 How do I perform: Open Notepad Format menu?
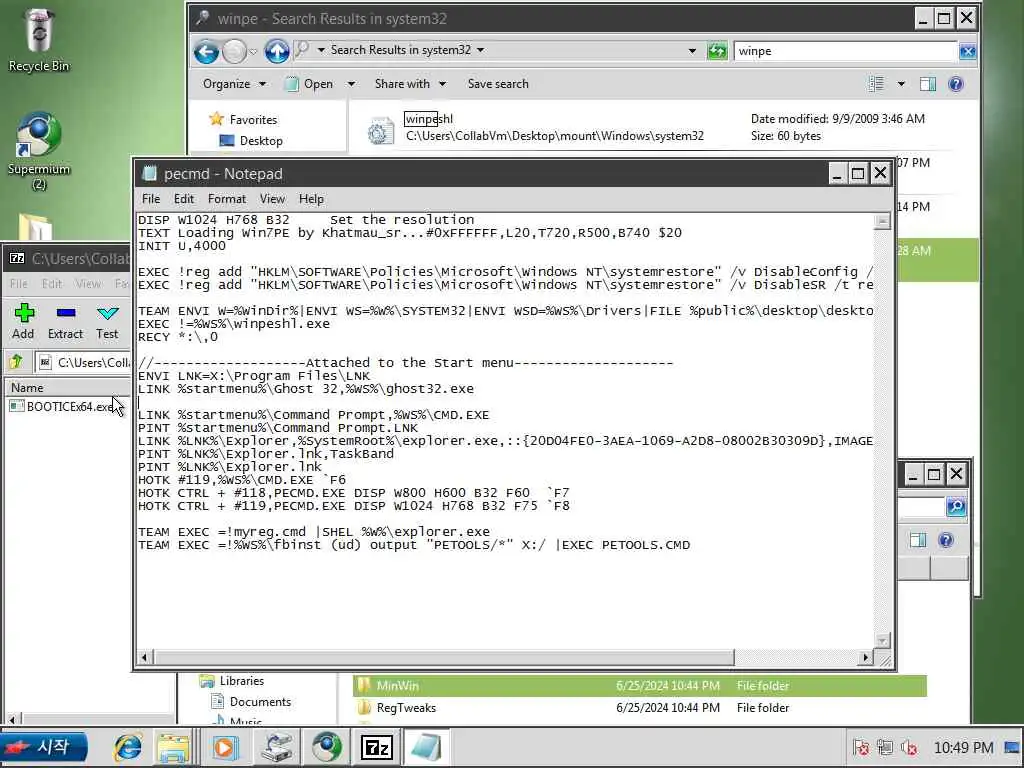coord(227,199)
